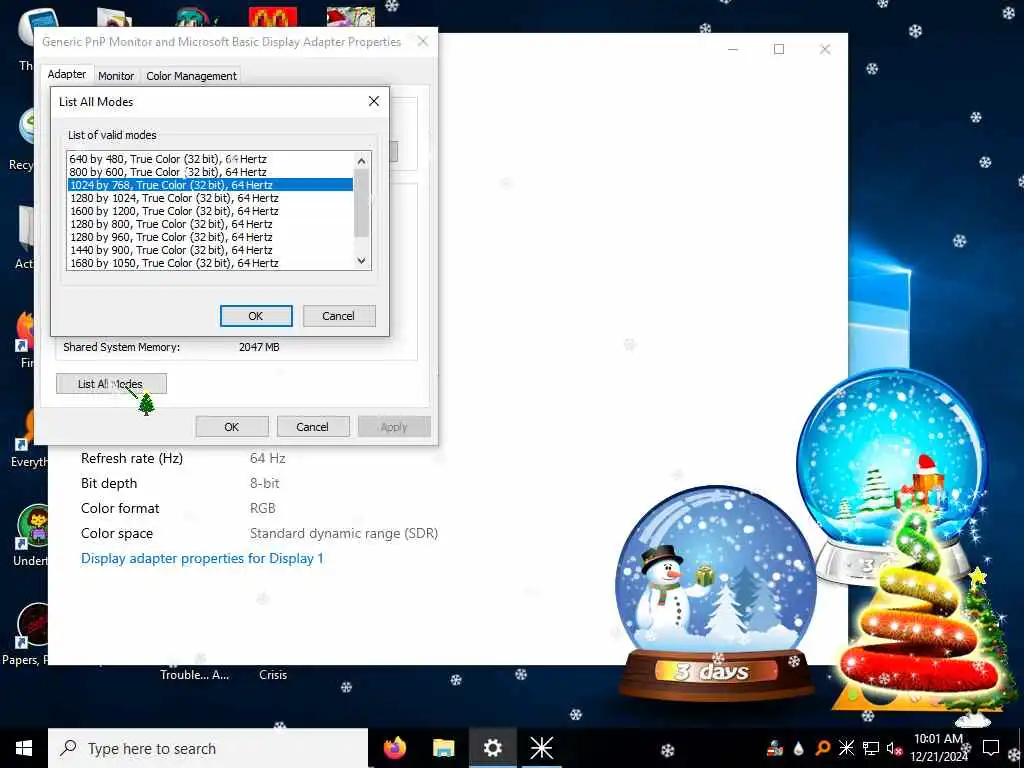Open the Windows Start menu
Screen dimensions: 1024x768
pyautogui.click(x=24, y=748)
